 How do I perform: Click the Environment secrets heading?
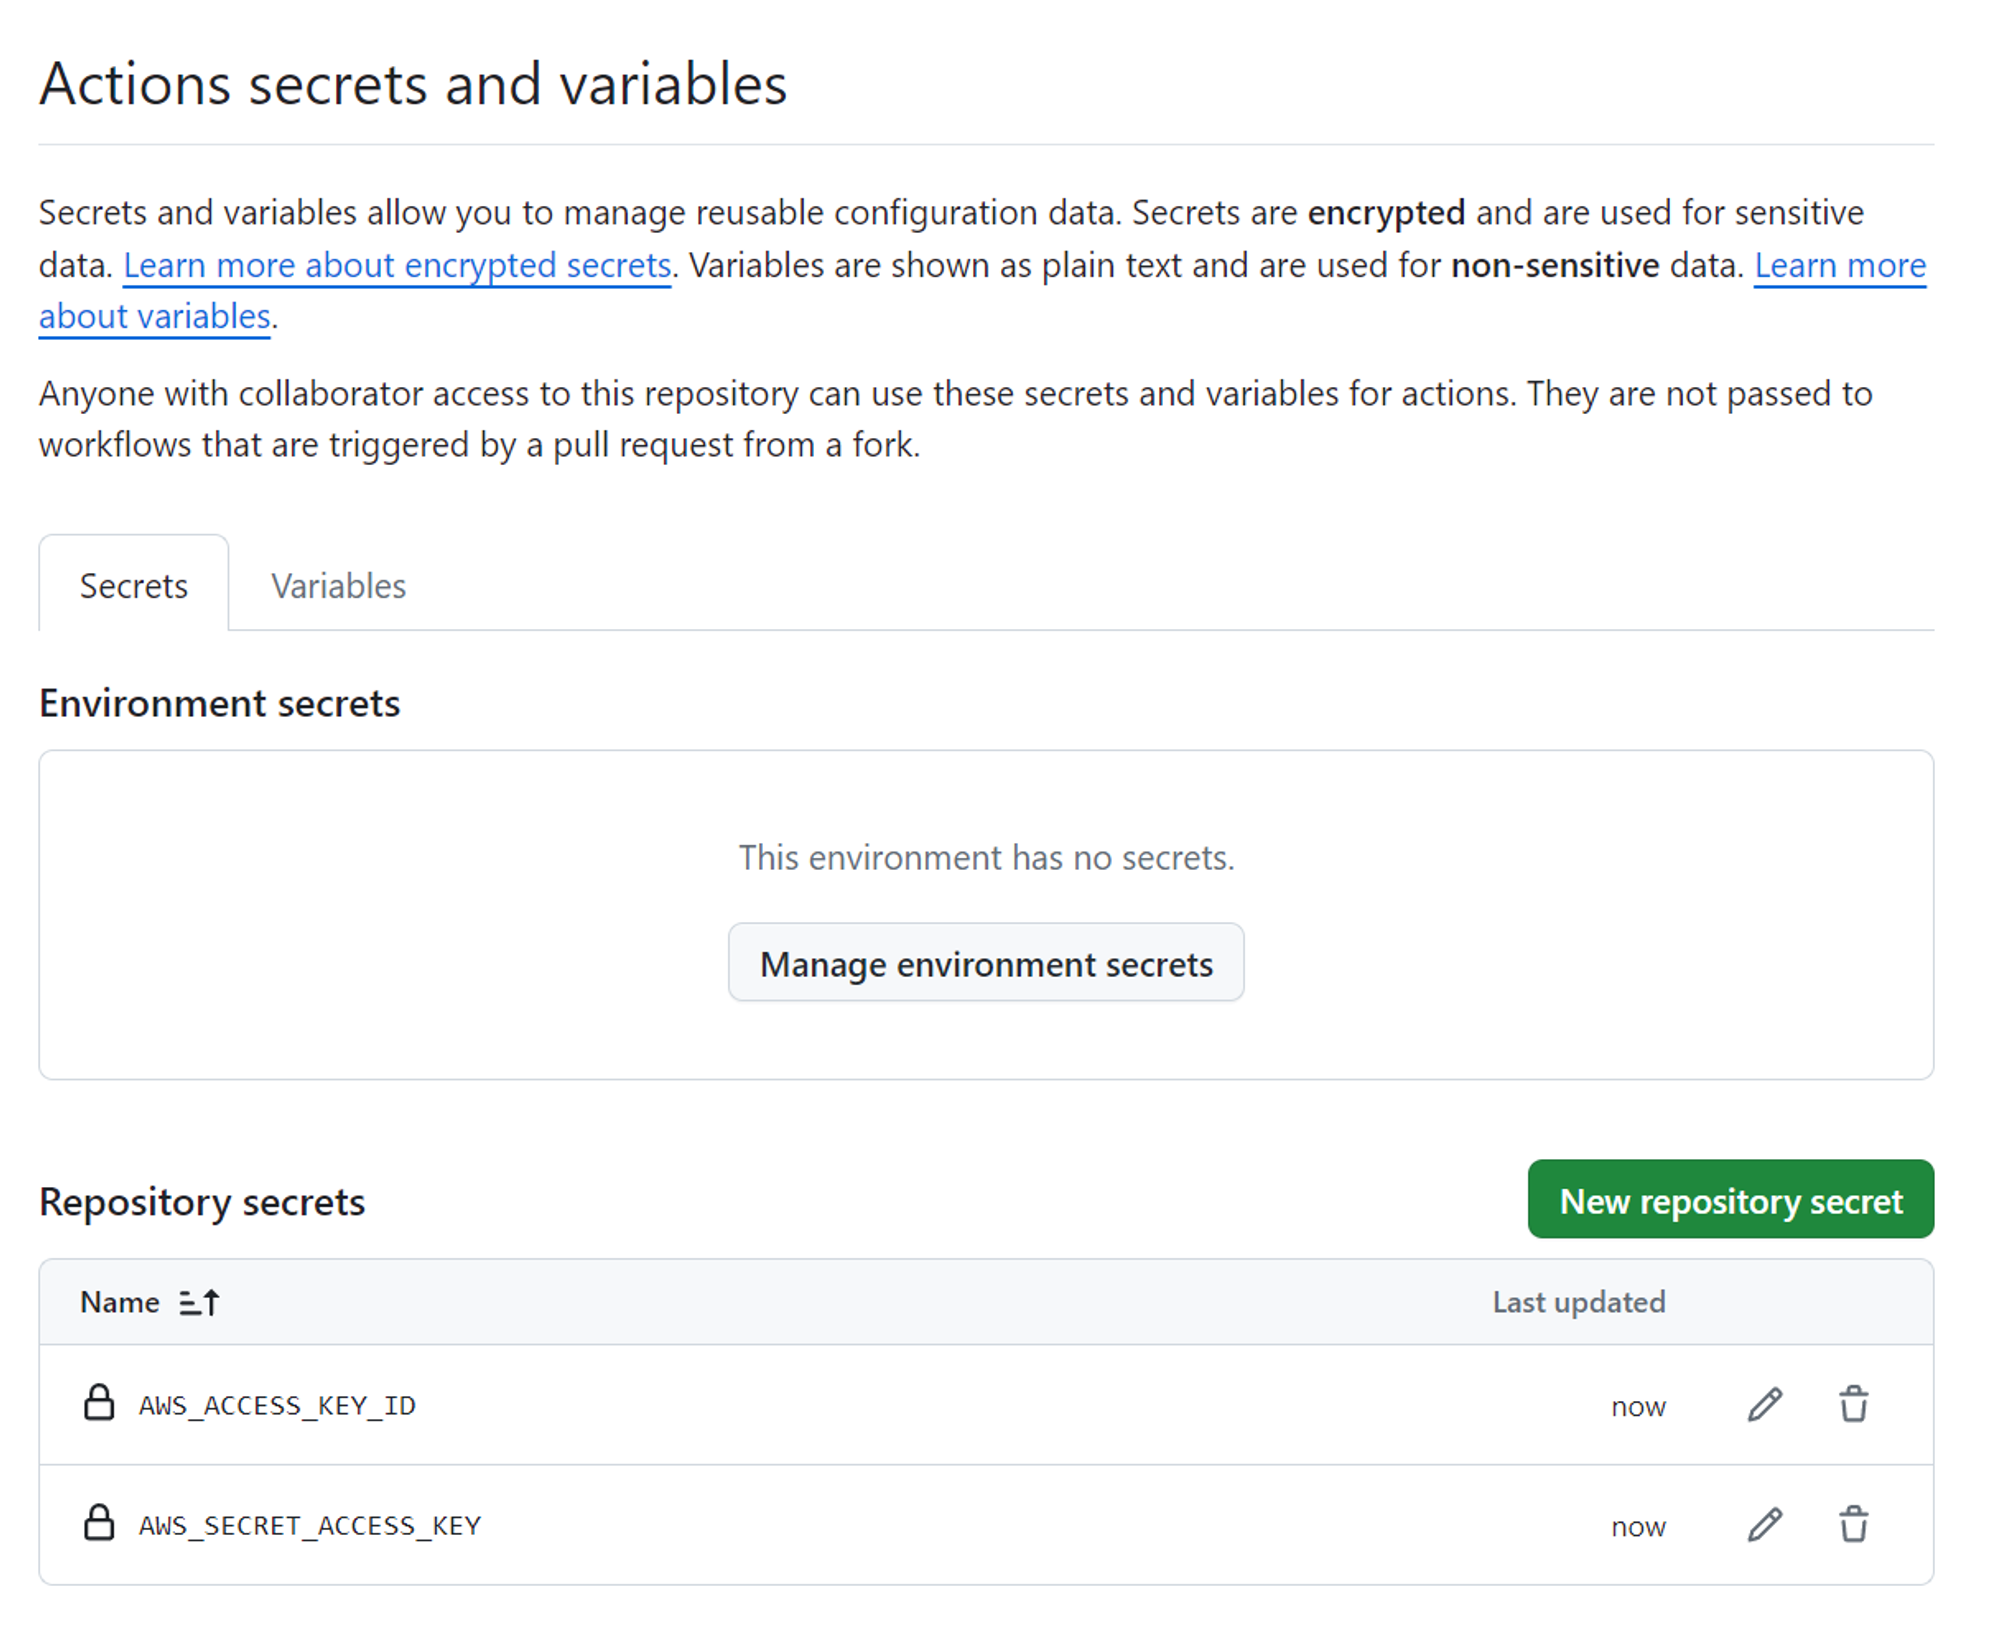point(220,703)
